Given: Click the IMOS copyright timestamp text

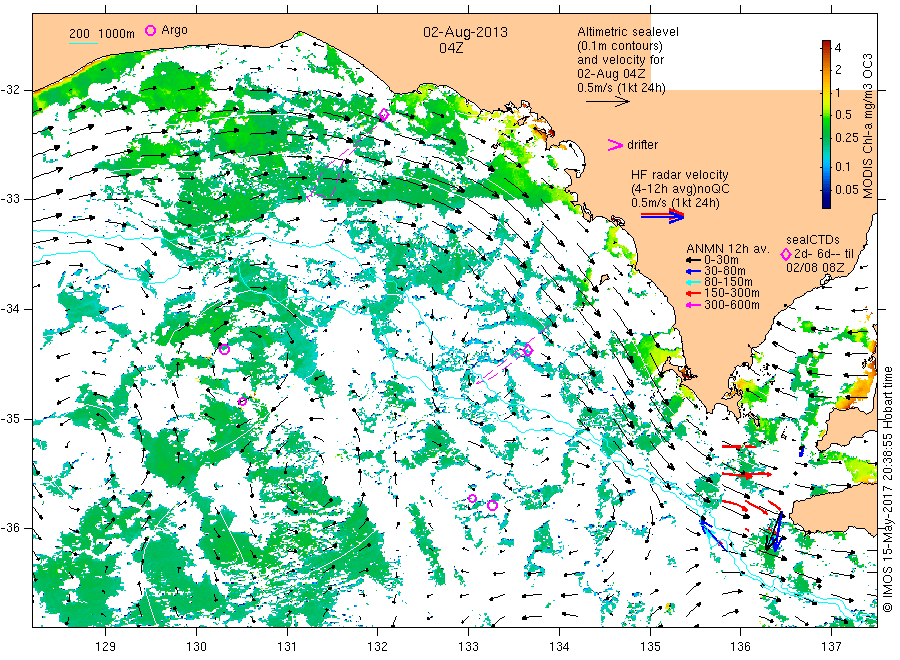Looking at the screenshot, I should point(887,489).
